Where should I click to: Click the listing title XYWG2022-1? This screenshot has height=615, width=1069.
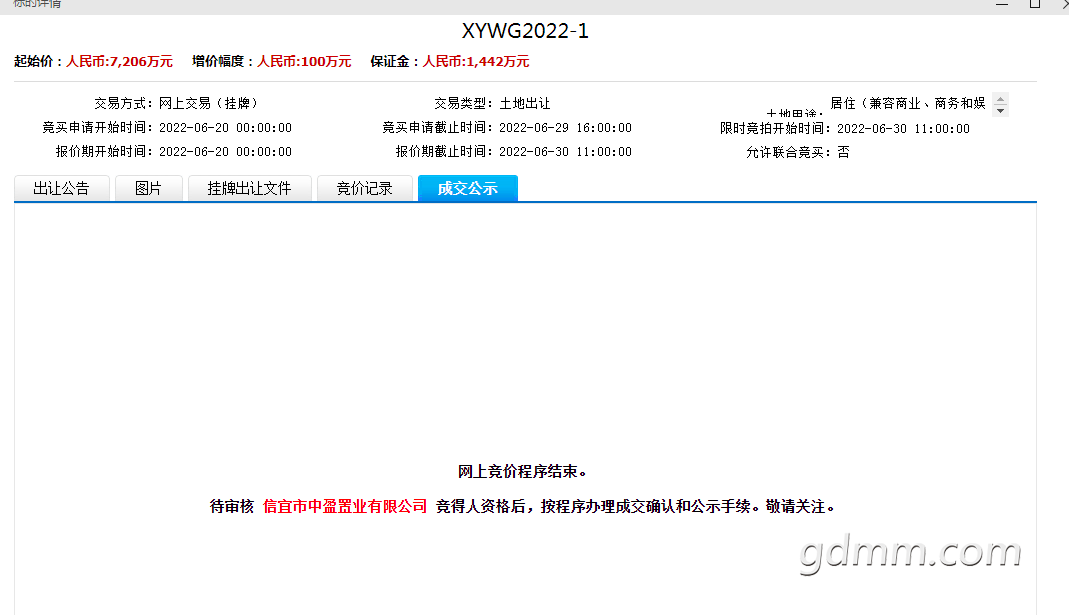point(525,31)
